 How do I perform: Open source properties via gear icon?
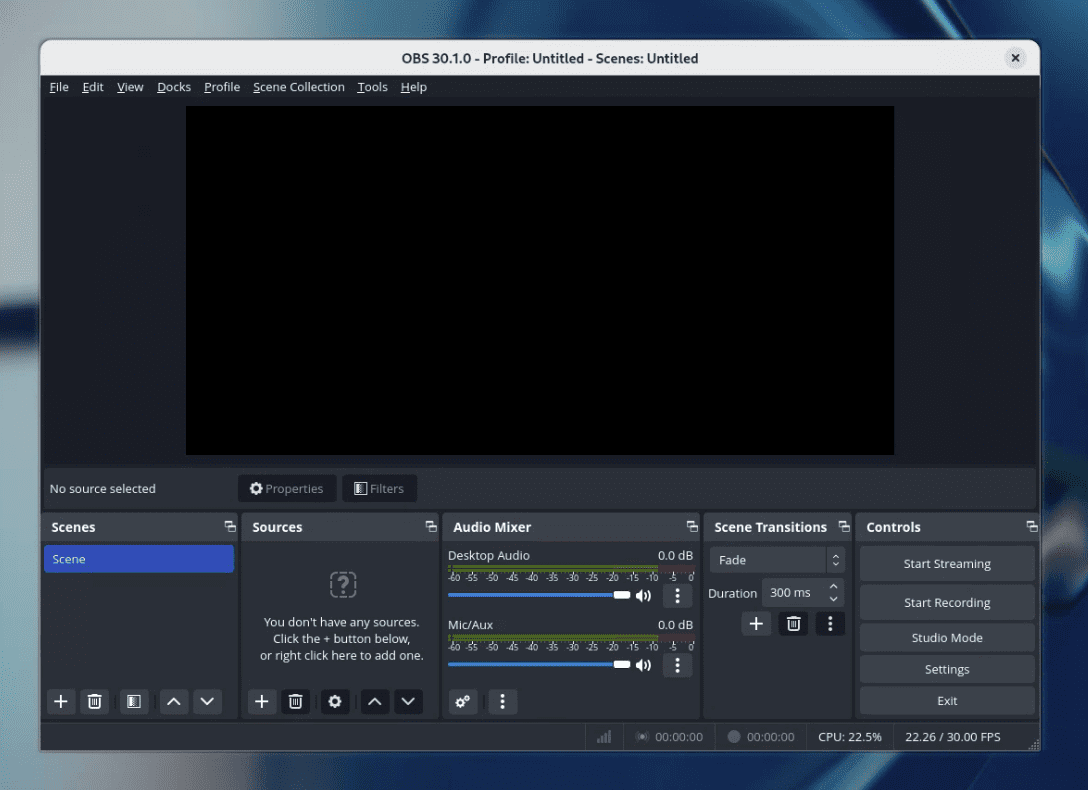point(335,701)
